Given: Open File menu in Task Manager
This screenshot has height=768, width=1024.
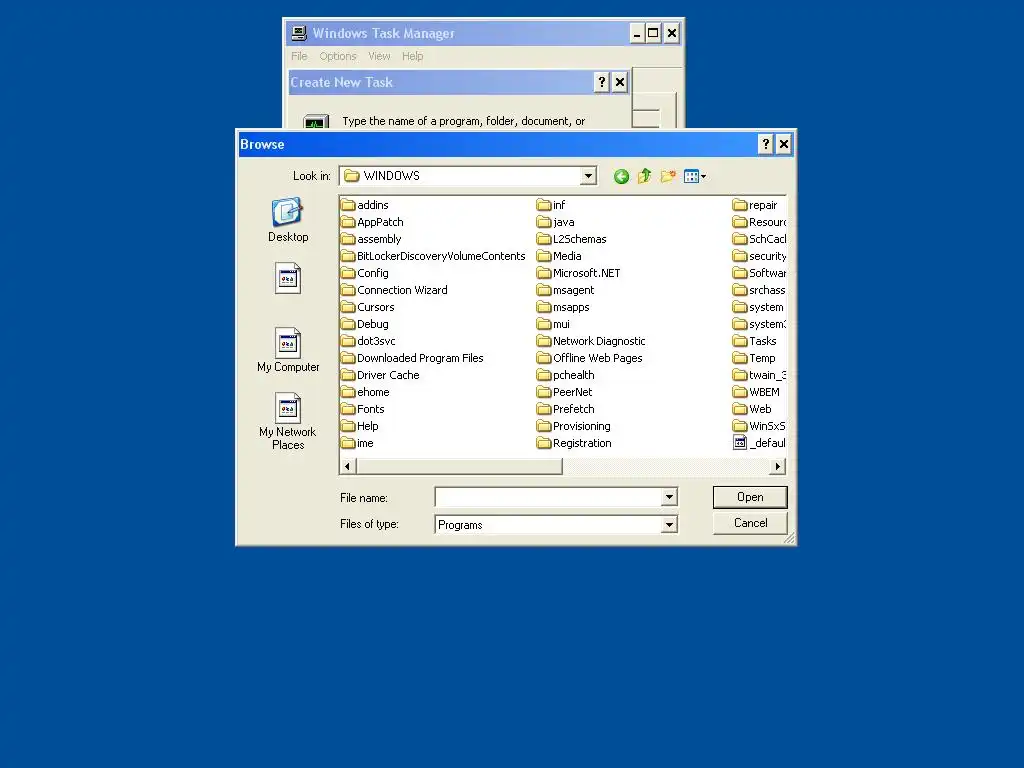Looking at the screenshot, I should coord(299,56).
